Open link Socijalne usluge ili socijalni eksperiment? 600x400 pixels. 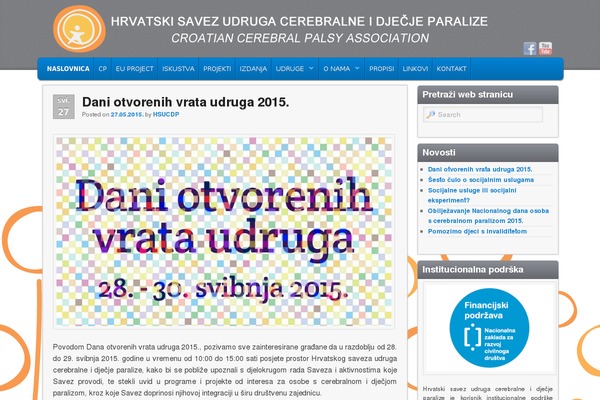tap(472, 195)
